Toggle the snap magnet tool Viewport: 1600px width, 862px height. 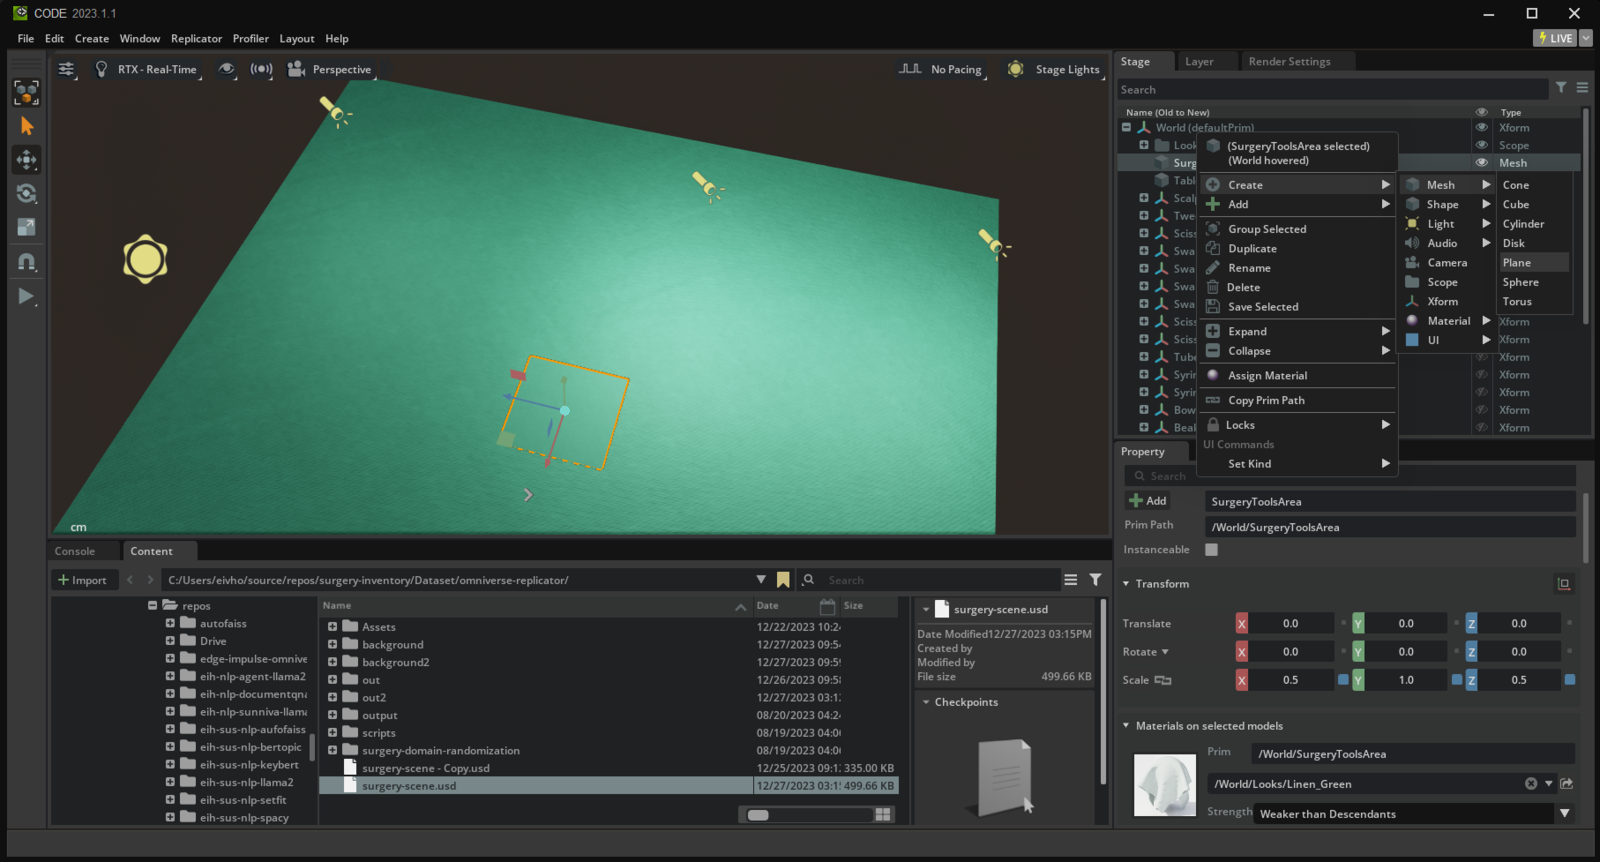(x=27, y=262)
